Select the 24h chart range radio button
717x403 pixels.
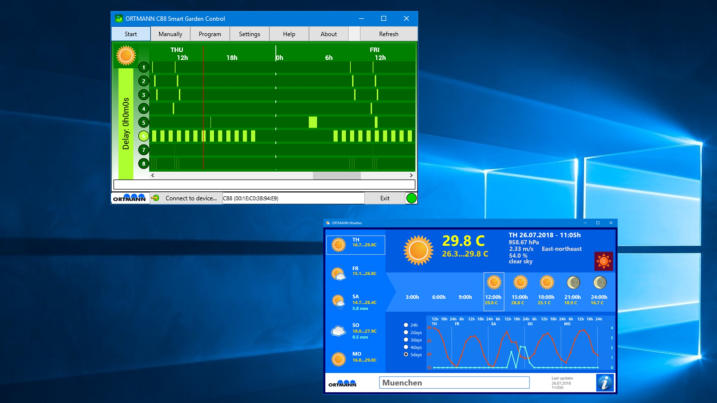point(406,325)
